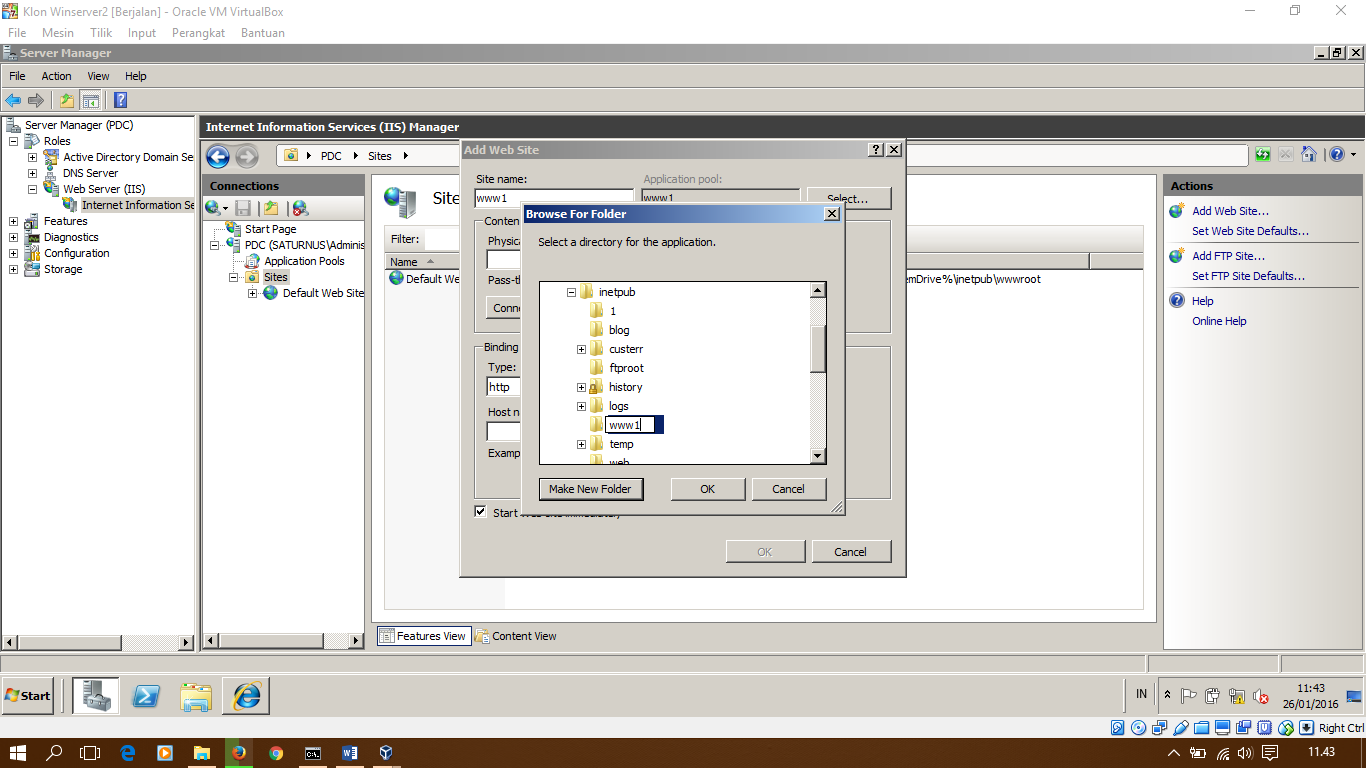Click the Server Manager forward arrow toolbar icon
Screen dimensions: 1366x768
[x=36, y=100]
